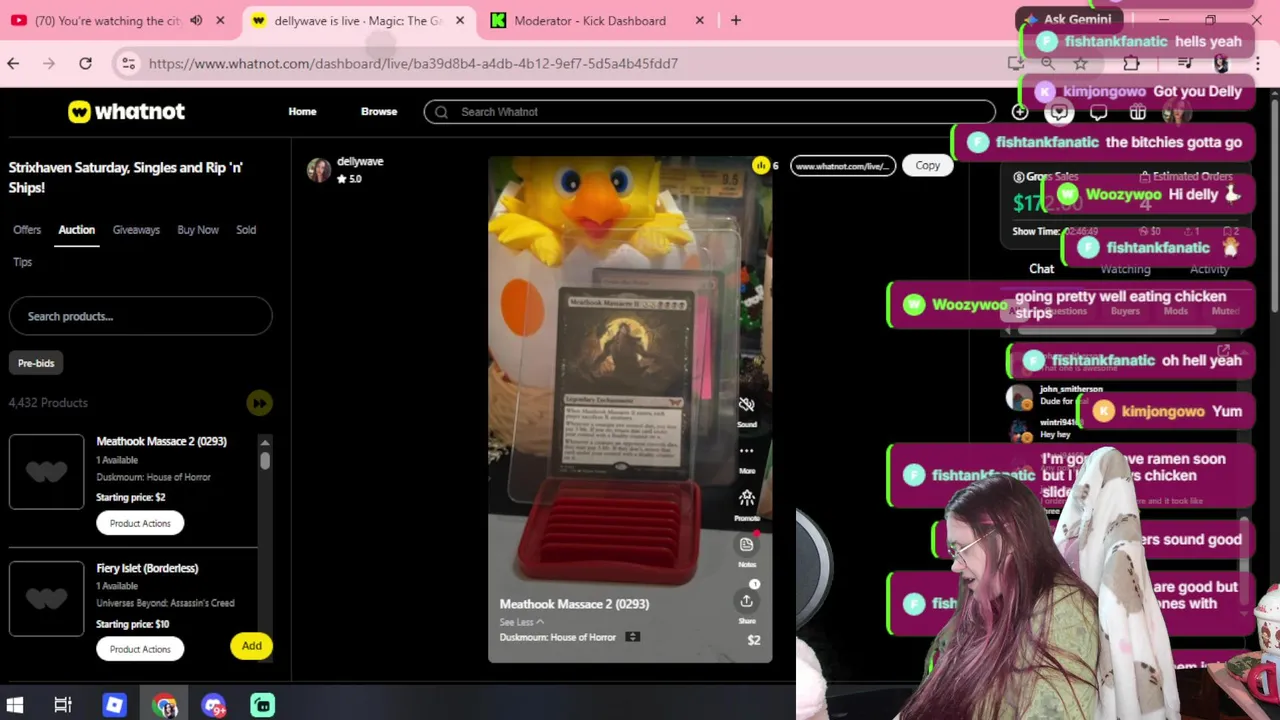Click the Pre-bids filter chip
This screenshot has height=720, width=1280.
36,363
